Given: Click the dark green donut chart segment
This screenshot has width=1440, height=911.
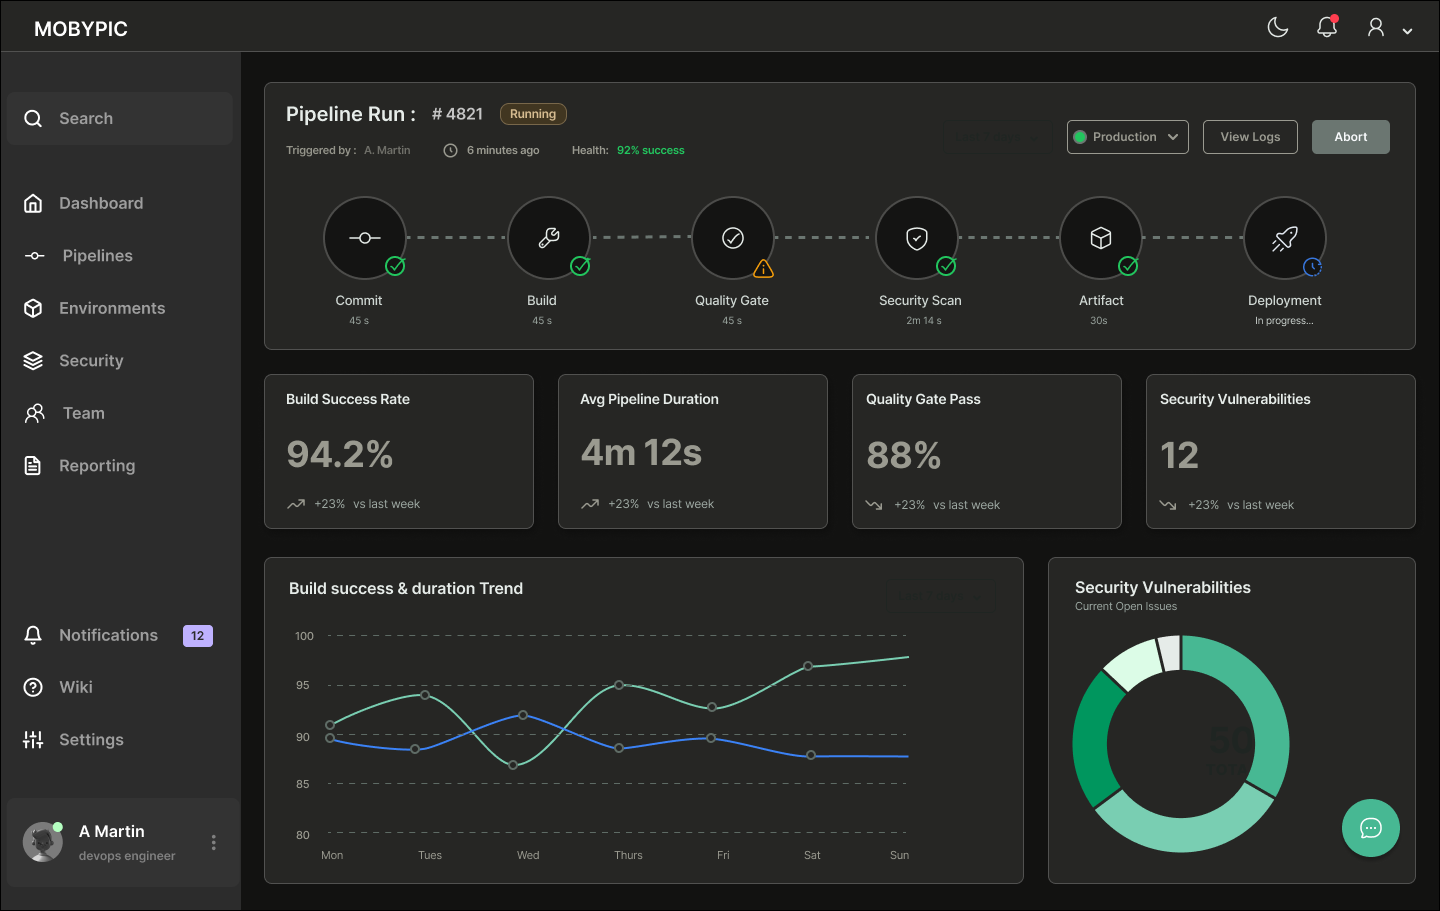Looking at the screenshot, I should click(1091, 742).
